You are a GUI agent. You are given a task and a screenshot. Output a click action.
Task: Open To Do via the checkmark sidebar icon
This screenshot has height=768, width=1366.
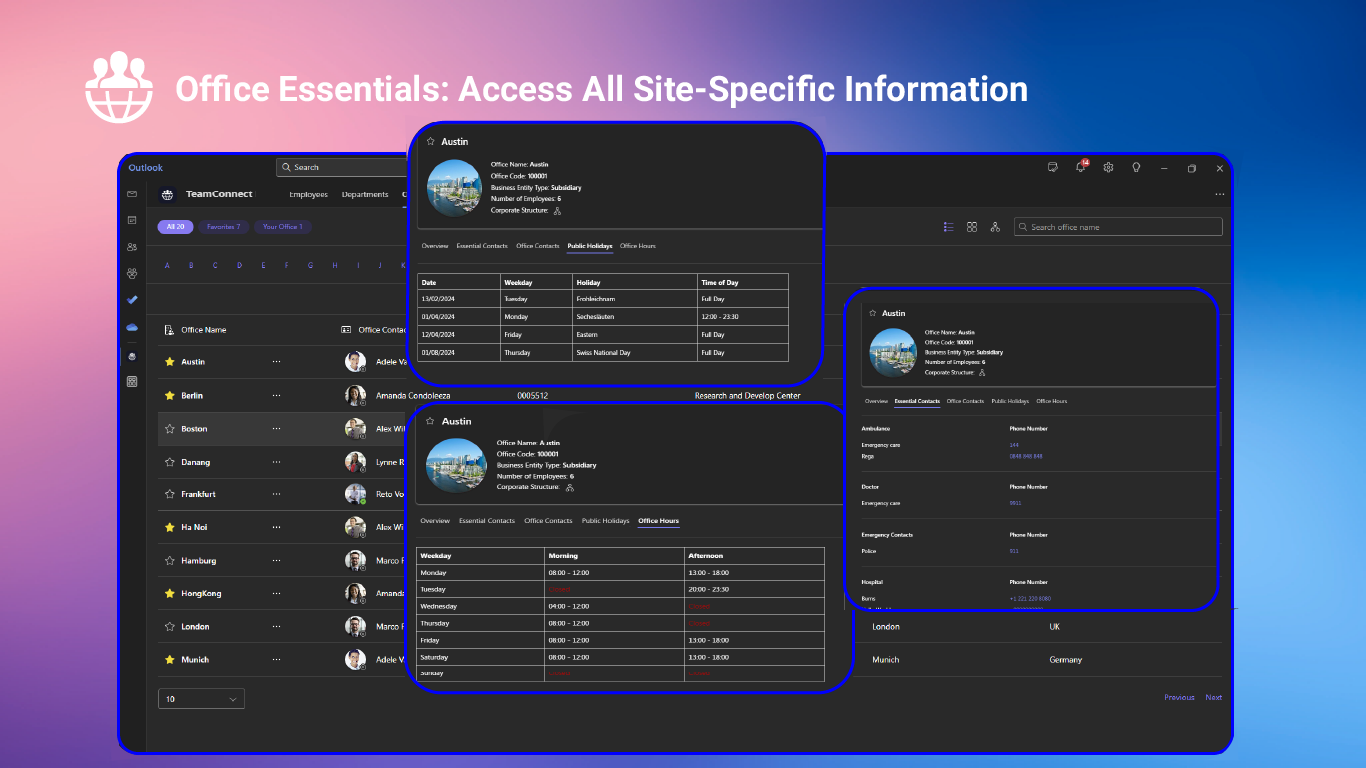coord(131,298)
